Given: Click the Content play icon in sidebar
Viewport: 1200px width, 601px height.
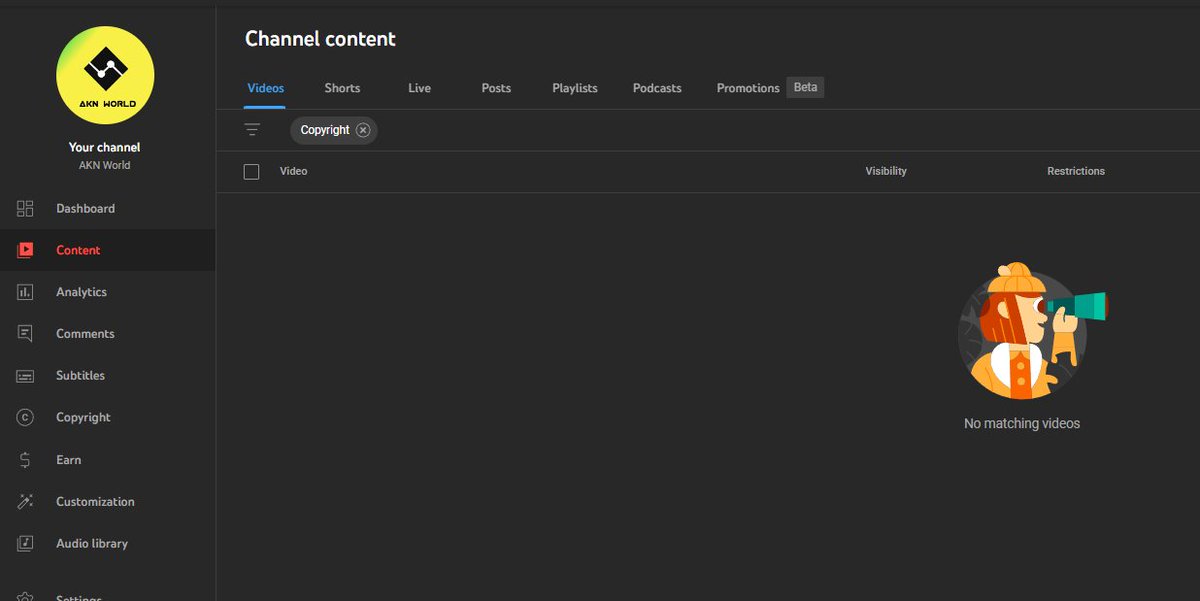Looking at the screenshot, I should click(x=26, y=251).
